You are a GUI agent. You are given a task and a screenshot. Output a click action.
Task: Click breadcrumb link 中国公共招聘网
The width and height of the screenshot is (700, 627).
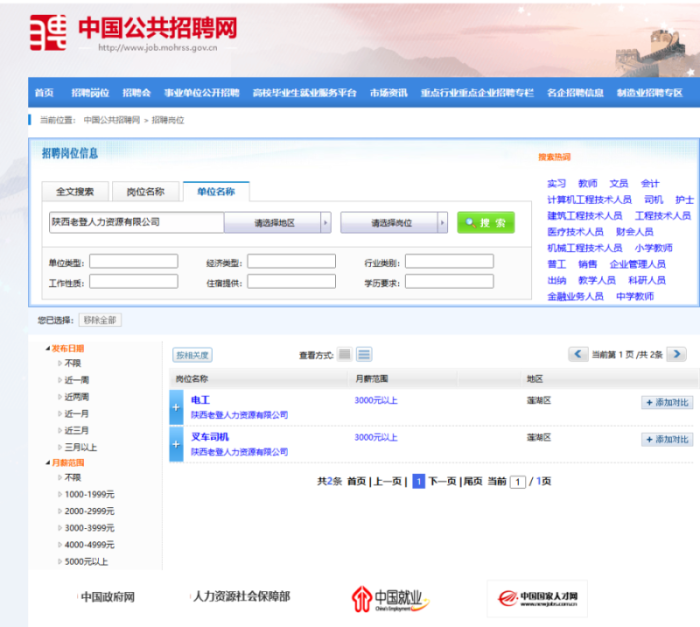click(x=112, y=120)
